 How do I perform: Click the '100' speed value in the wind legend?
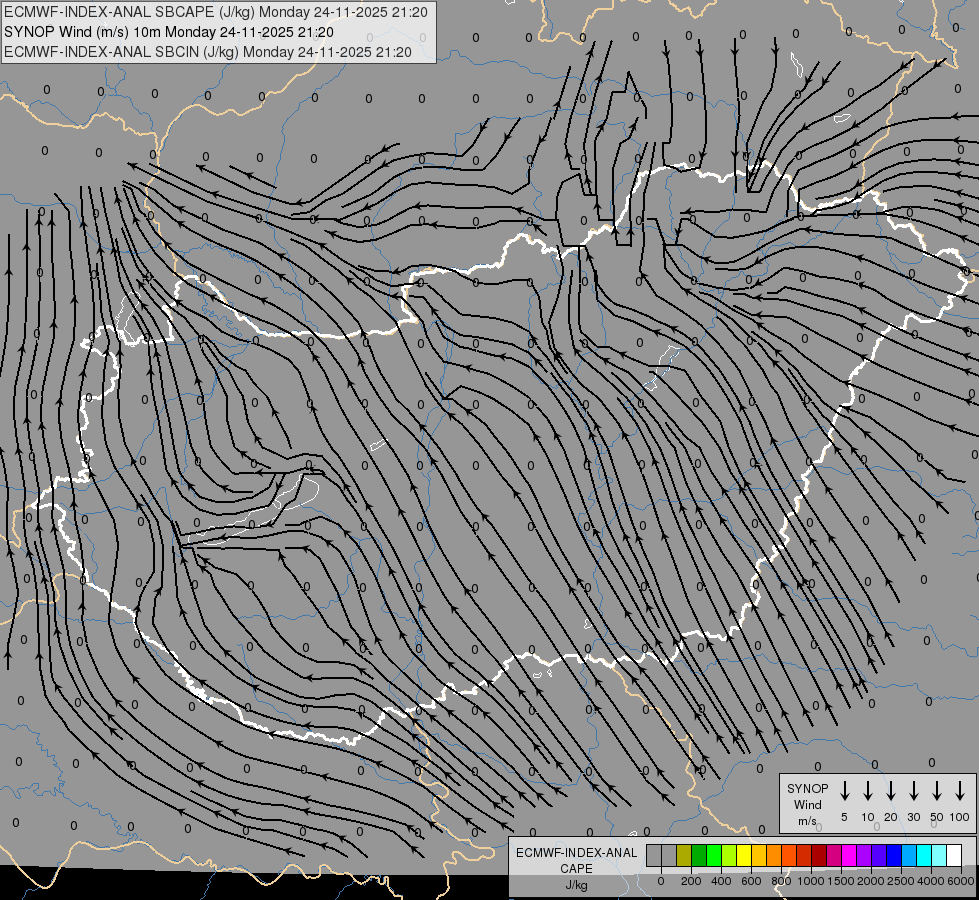(x=960, y=817)
